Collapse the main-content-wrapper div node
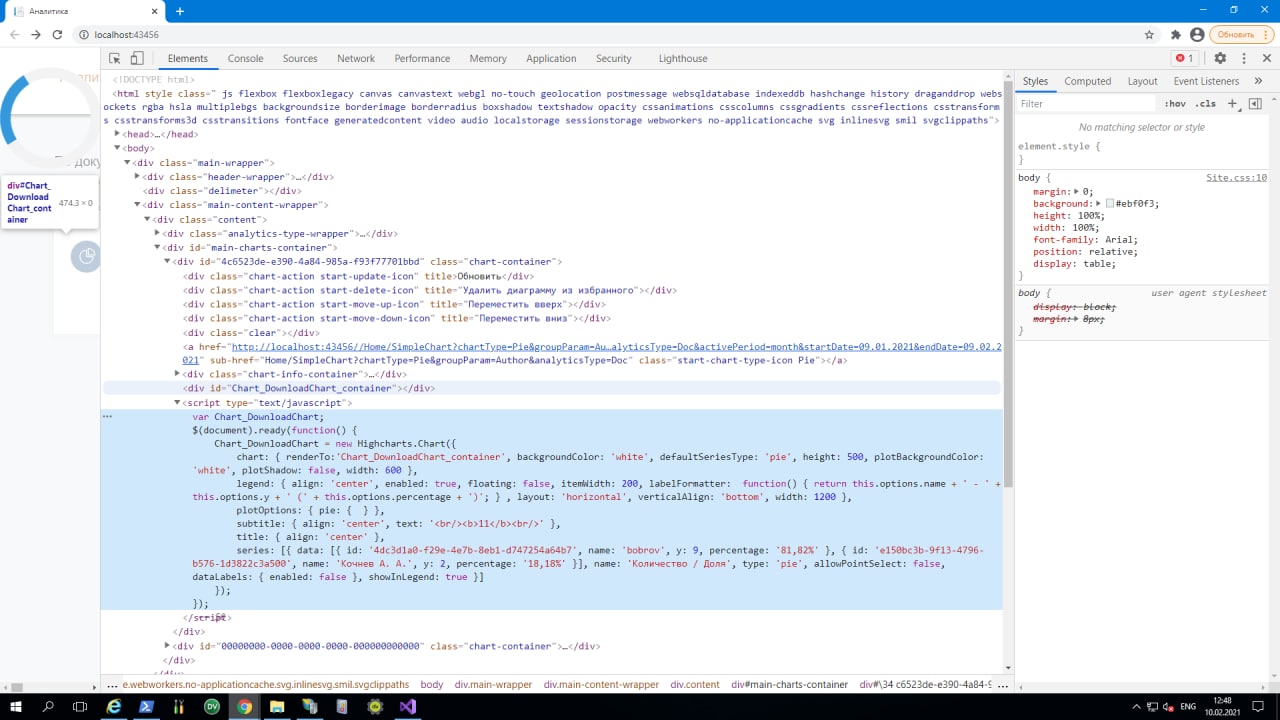 [138, 205]
